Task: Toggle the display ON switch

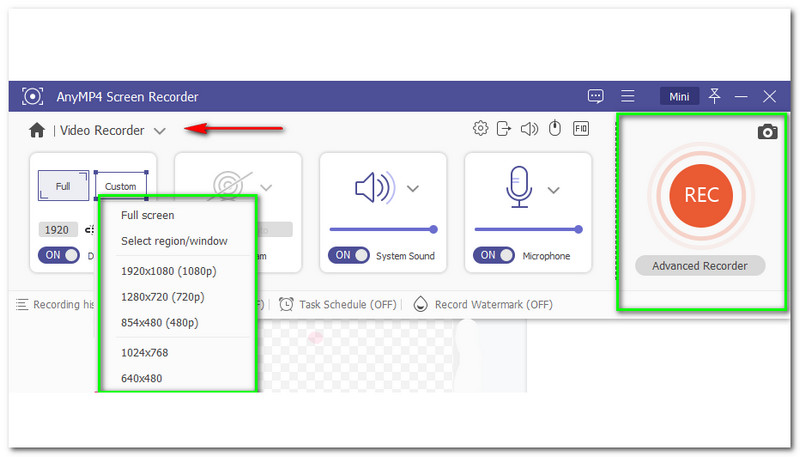Action: click(59, 255)
